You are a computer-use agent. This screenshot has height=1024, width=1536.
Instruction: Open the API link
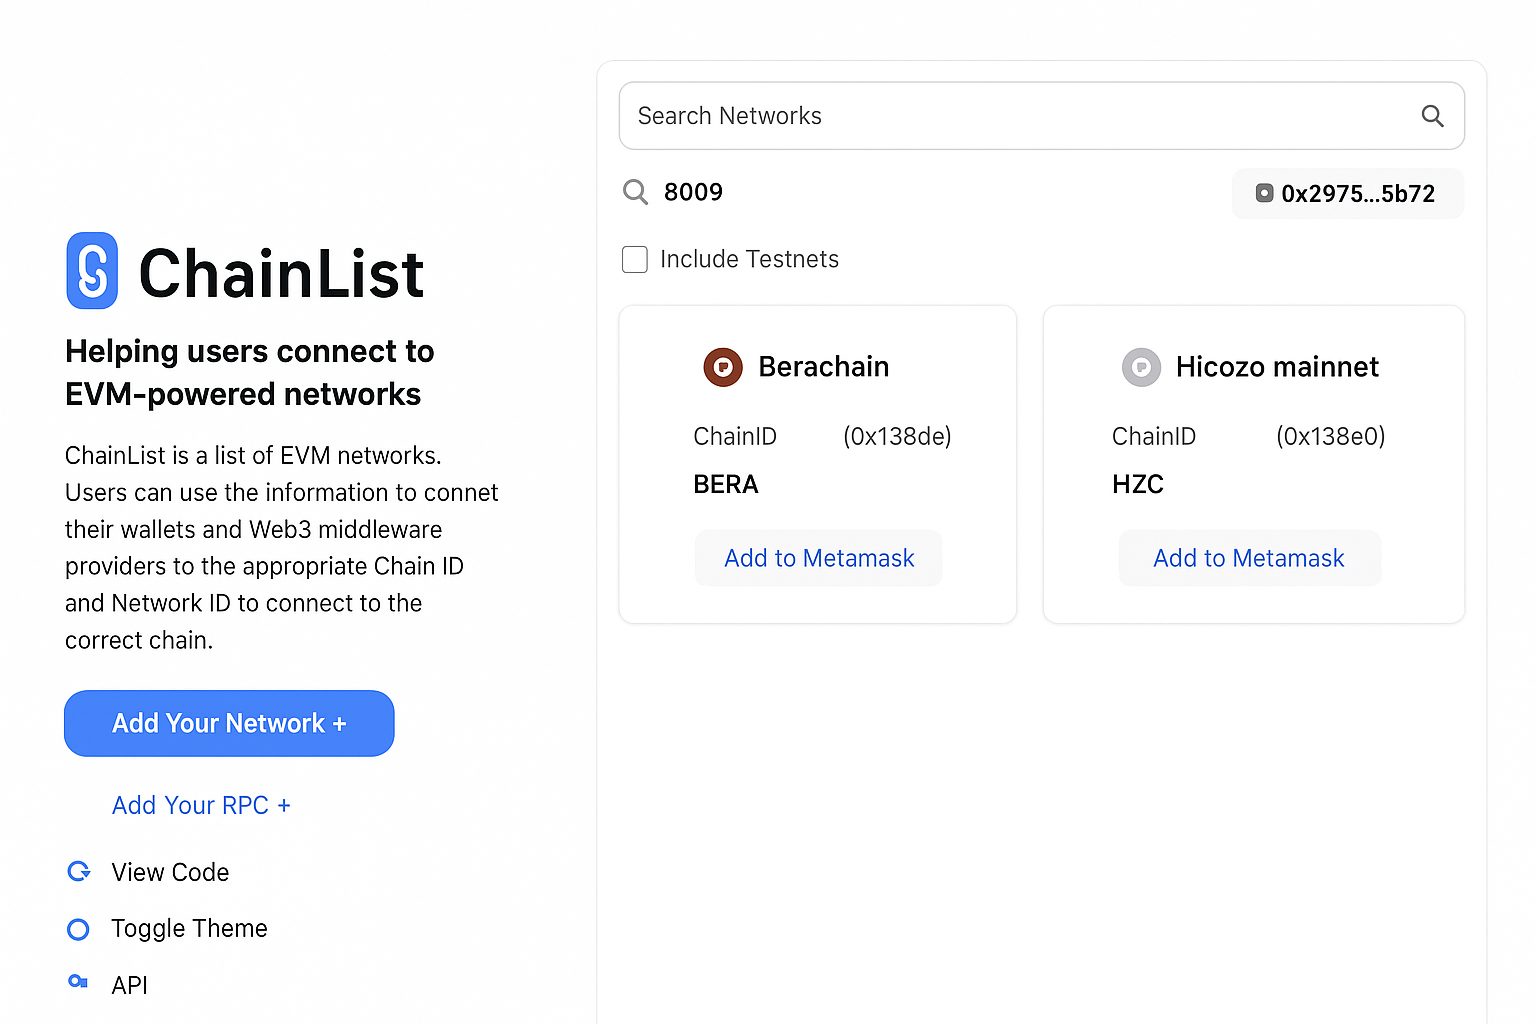[x=130, y=985]
